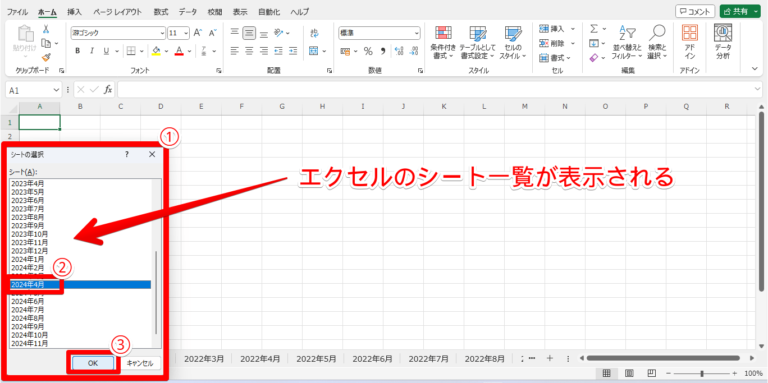Expand the font name combo box
Screen dimensions: 768x383
click(x=163, y=33)
